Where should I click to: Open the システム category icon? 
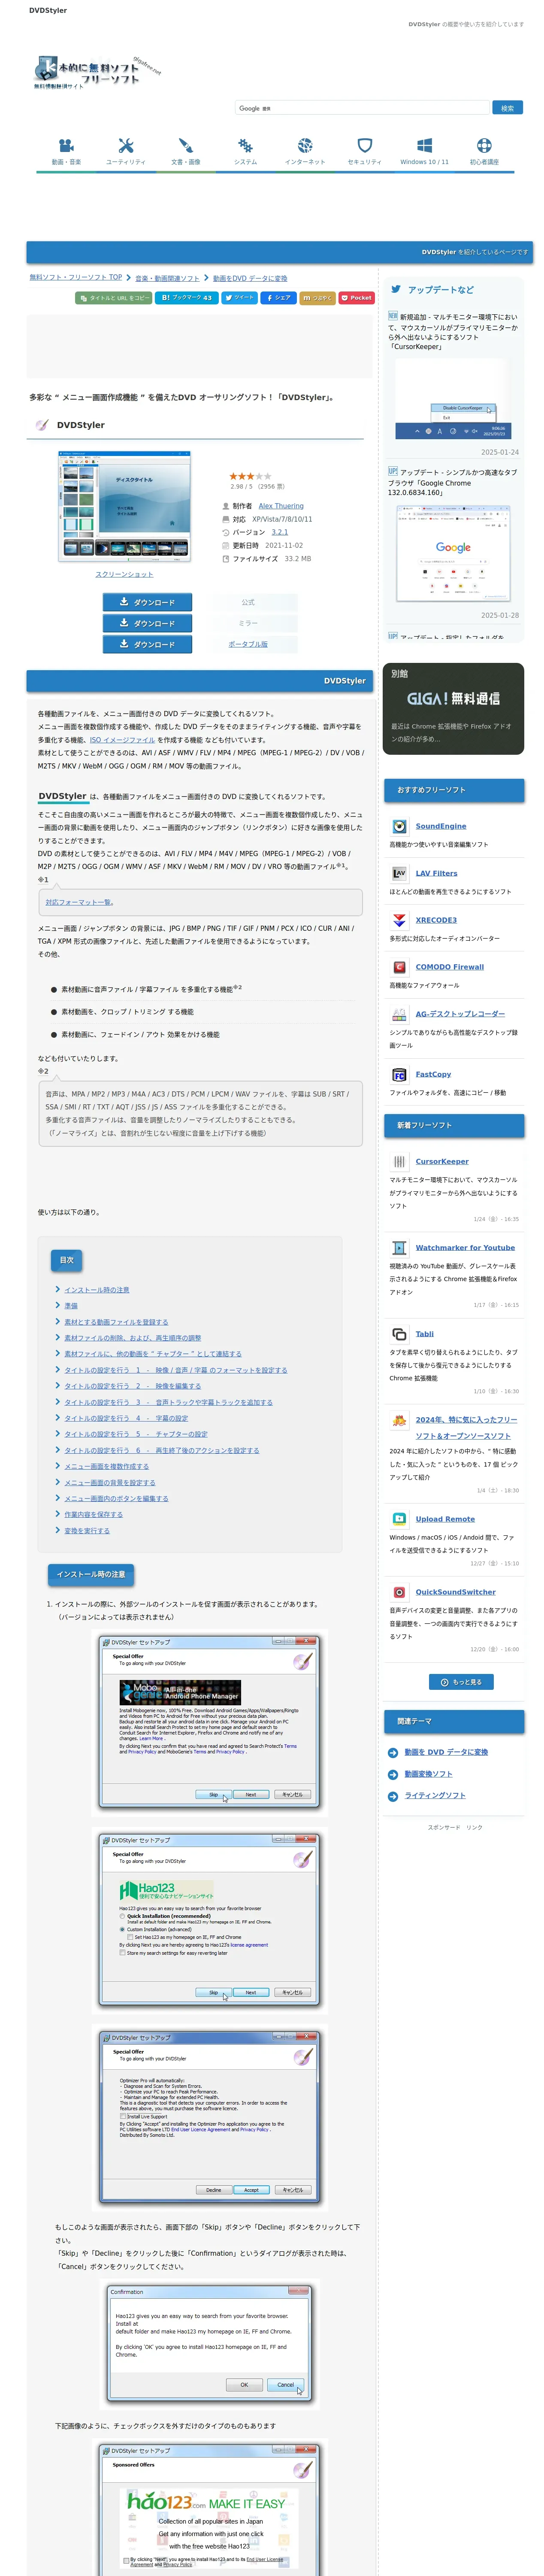[x=245, y=145]
